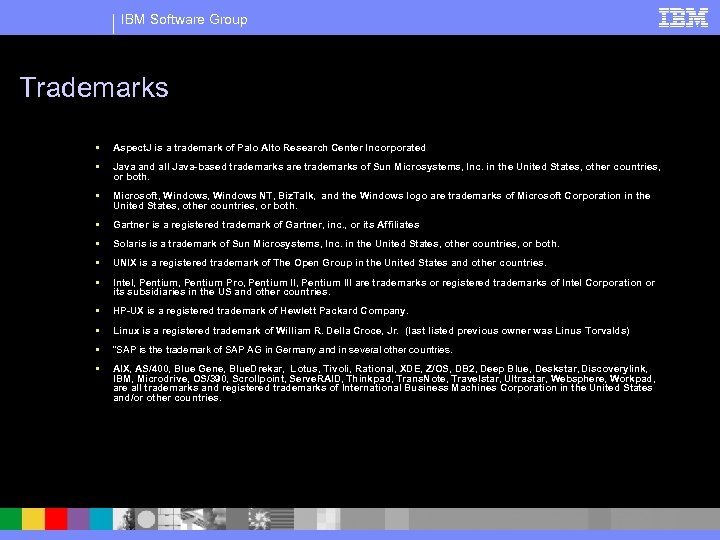Image resolution: width=720 pixels, height=540 pixels.
Task: Click the "IBM Software Group" header text
Action: tap(184, 19)
